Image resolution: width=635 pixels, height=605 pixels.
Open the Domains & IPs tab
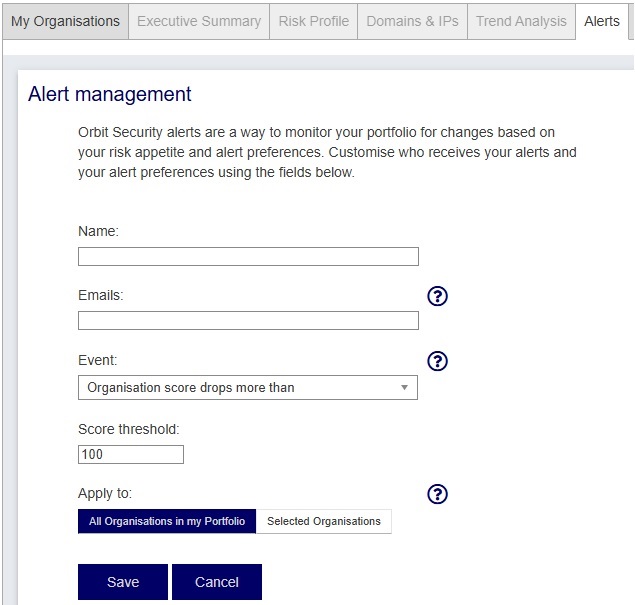click(x=412, y=21)
